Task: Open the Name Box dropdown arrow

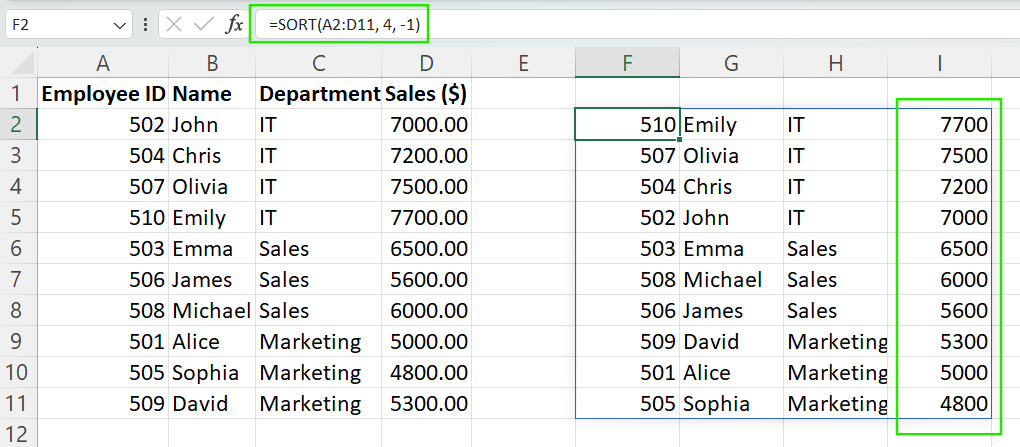Action: [x=119, y=25]
